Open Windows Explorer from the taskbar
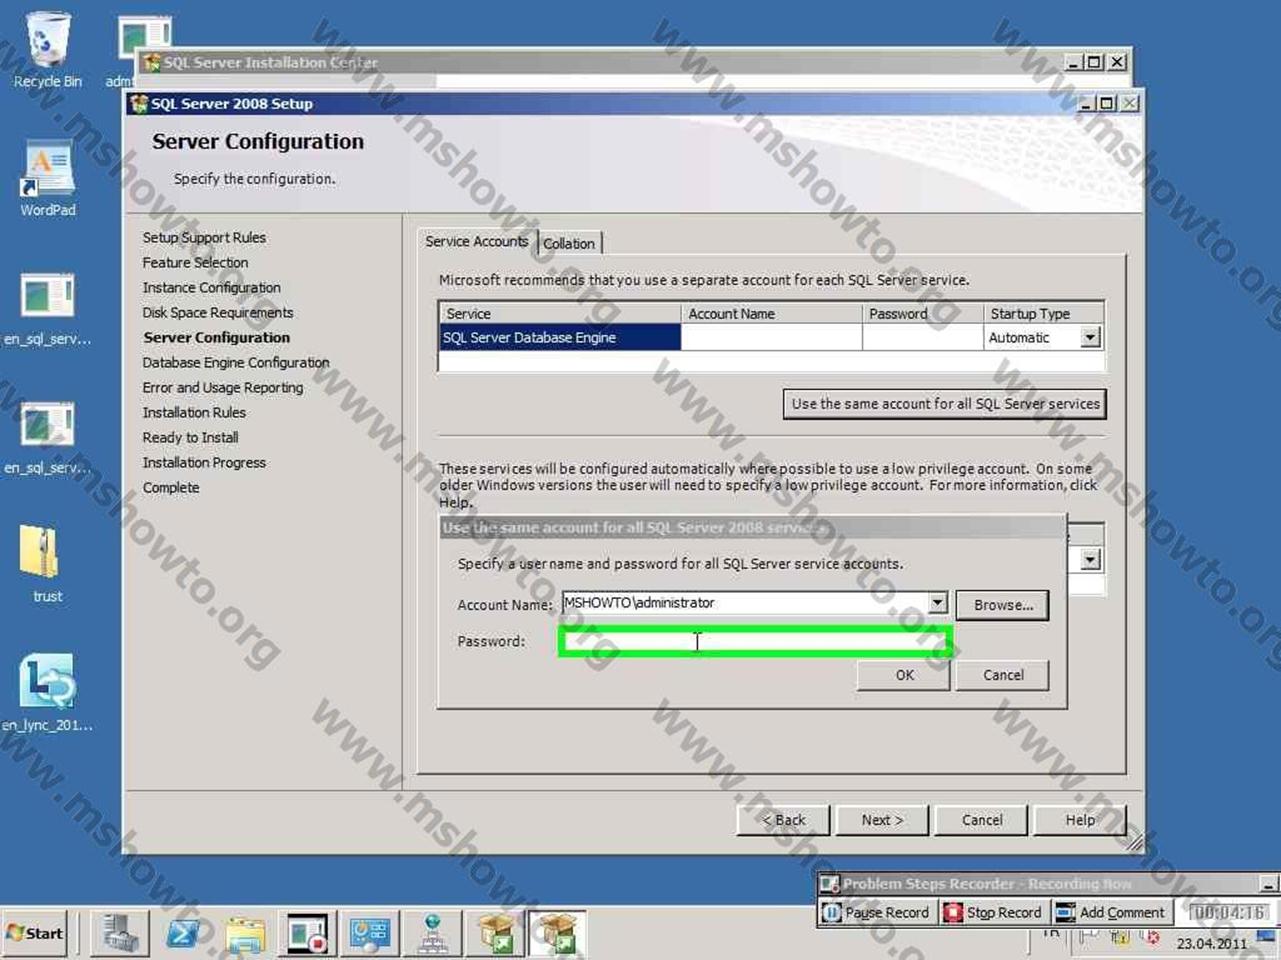The width and height of the screenshot is (1281, 960). (245, 934)
